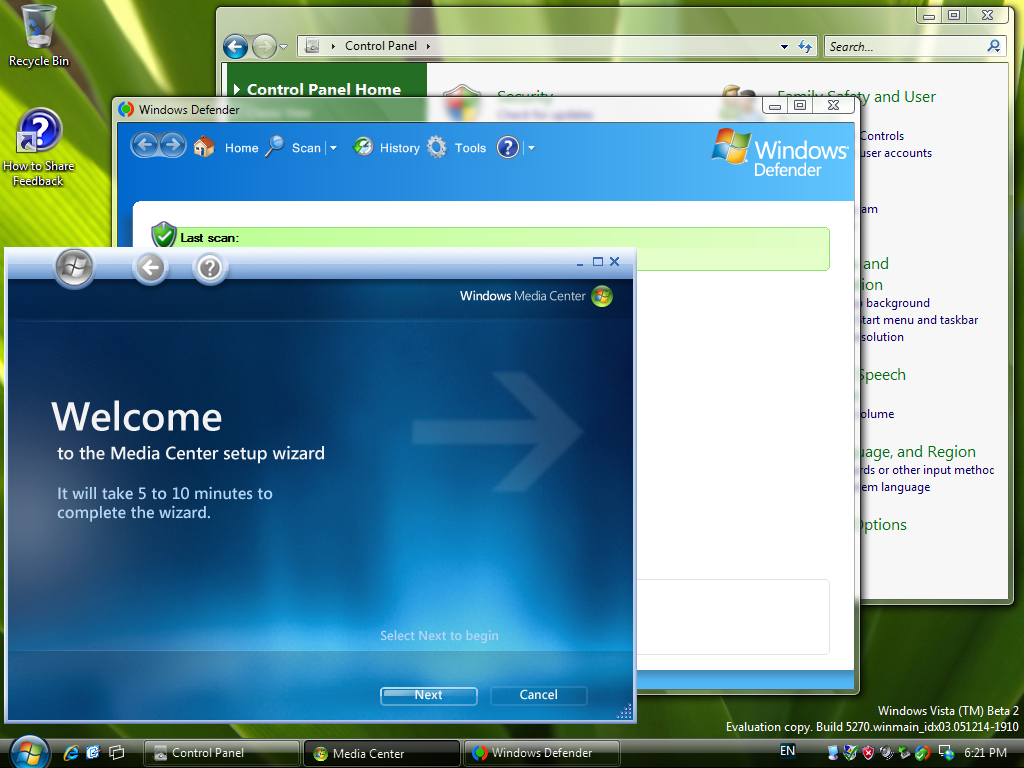Click the address bar refresh icon
Image resolution: width=1024 pixels, height=768 pixels.
tap(805, 46)
